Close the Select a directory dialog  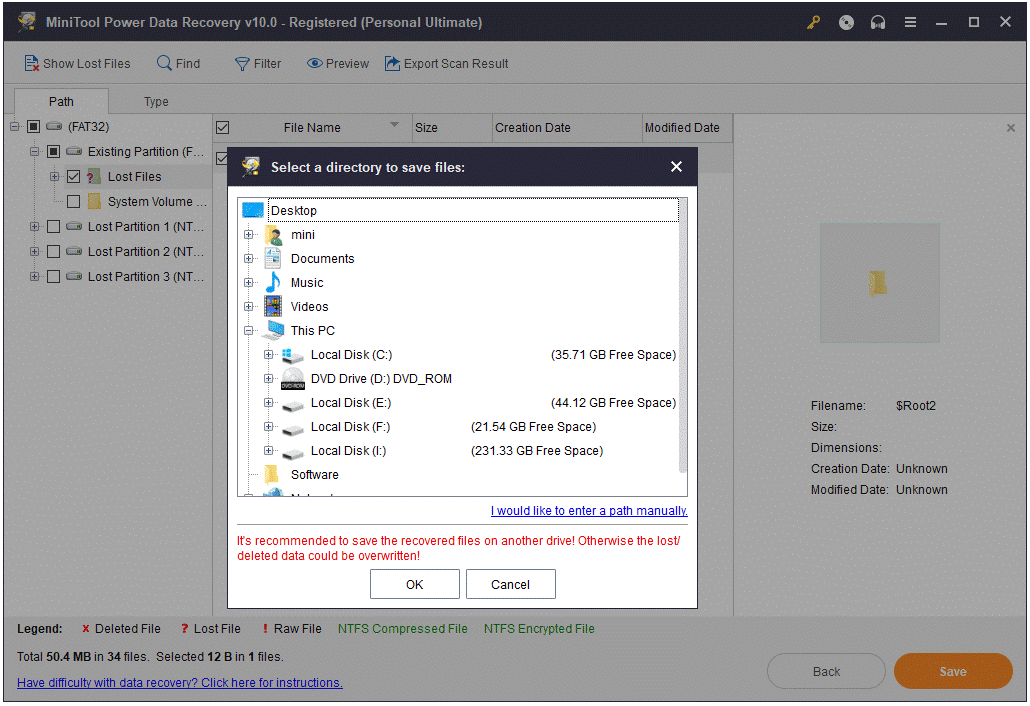point(677,167)
